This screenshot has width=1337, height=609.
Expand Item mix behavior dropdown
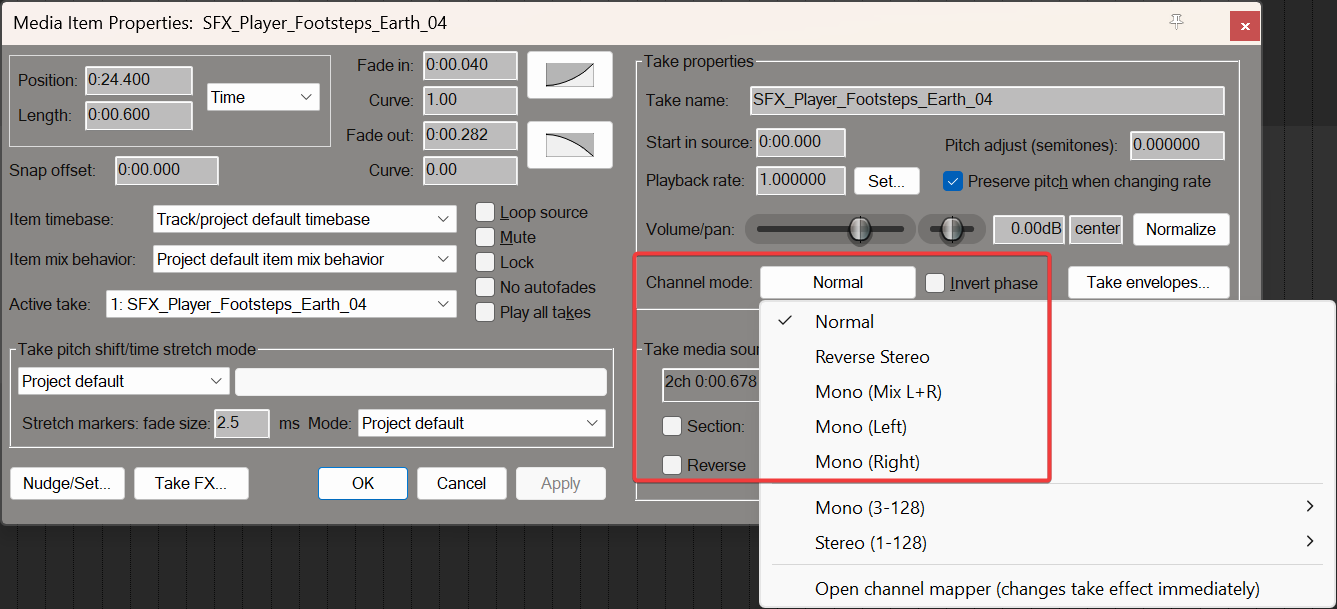point(305,259)
